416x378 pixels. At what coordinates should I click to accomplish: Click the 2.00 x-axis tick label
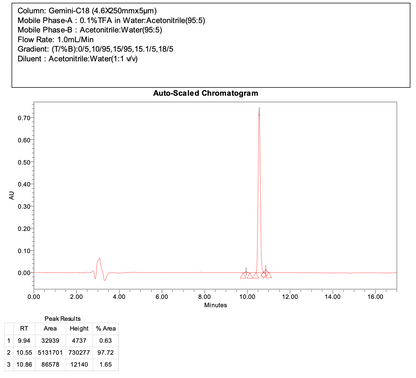point(76,297)
